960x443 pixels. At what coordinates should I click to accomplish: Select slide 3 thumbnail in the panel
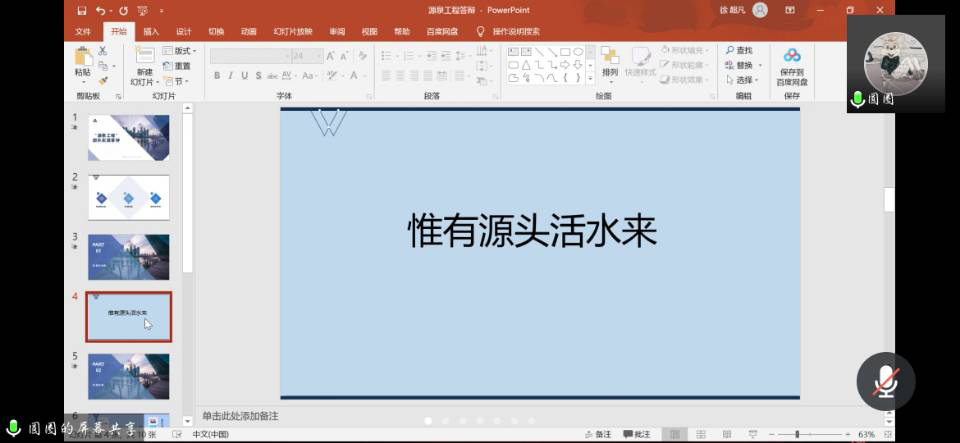click(x=129, y=257)
